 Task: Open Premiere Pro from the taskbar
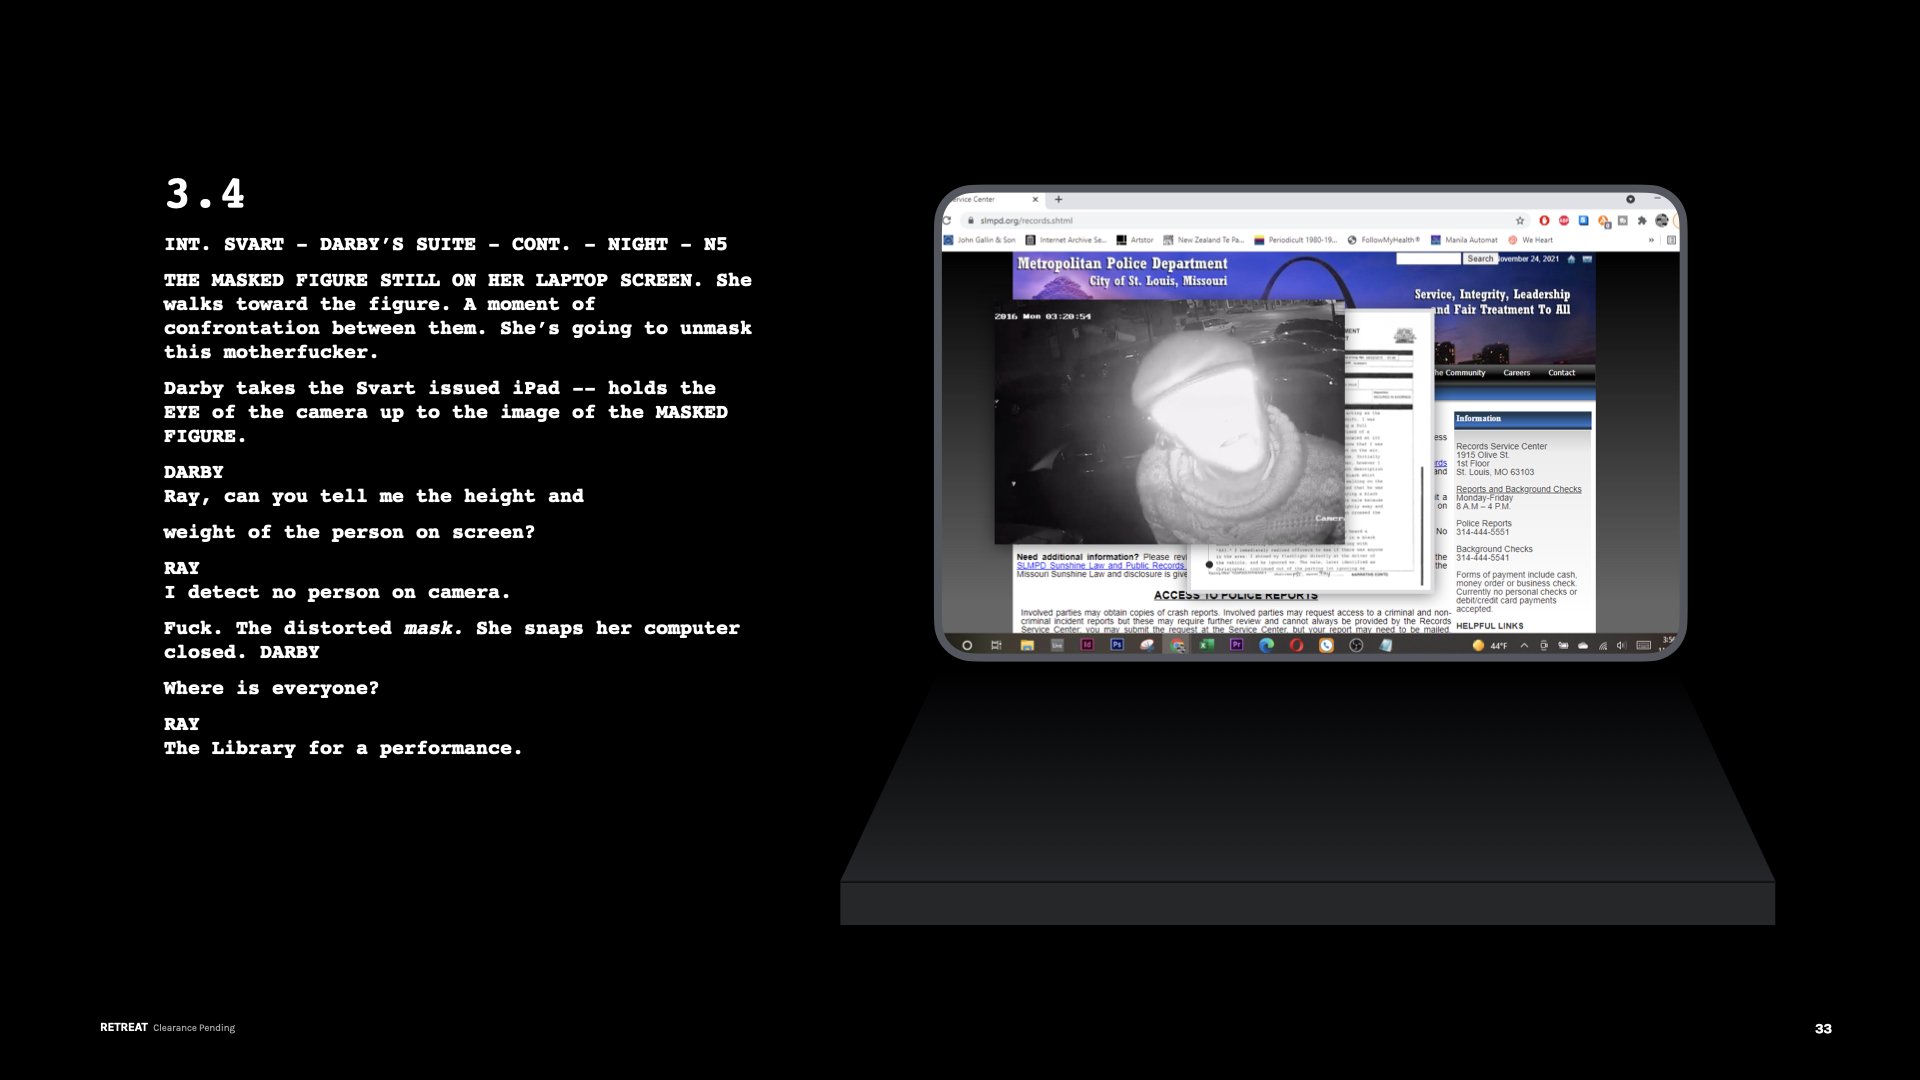pyautogui.click(x=1236, y=645)
